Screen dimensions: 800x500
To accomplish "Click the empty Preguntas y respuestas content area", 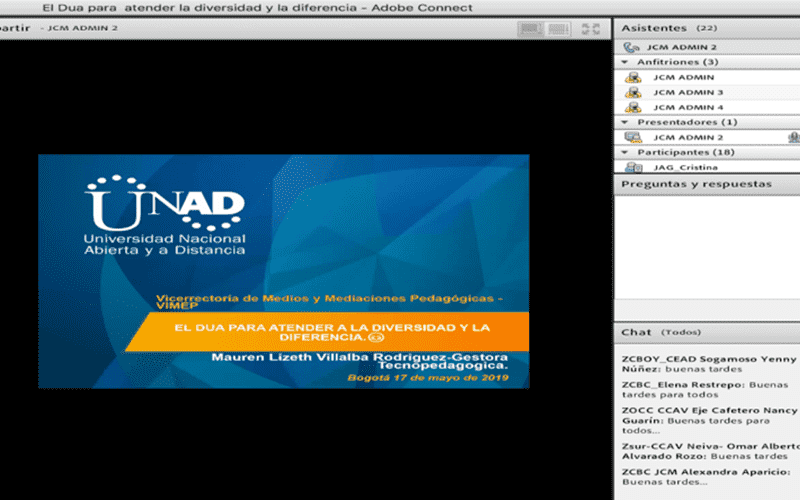I will tap(707, 247).
